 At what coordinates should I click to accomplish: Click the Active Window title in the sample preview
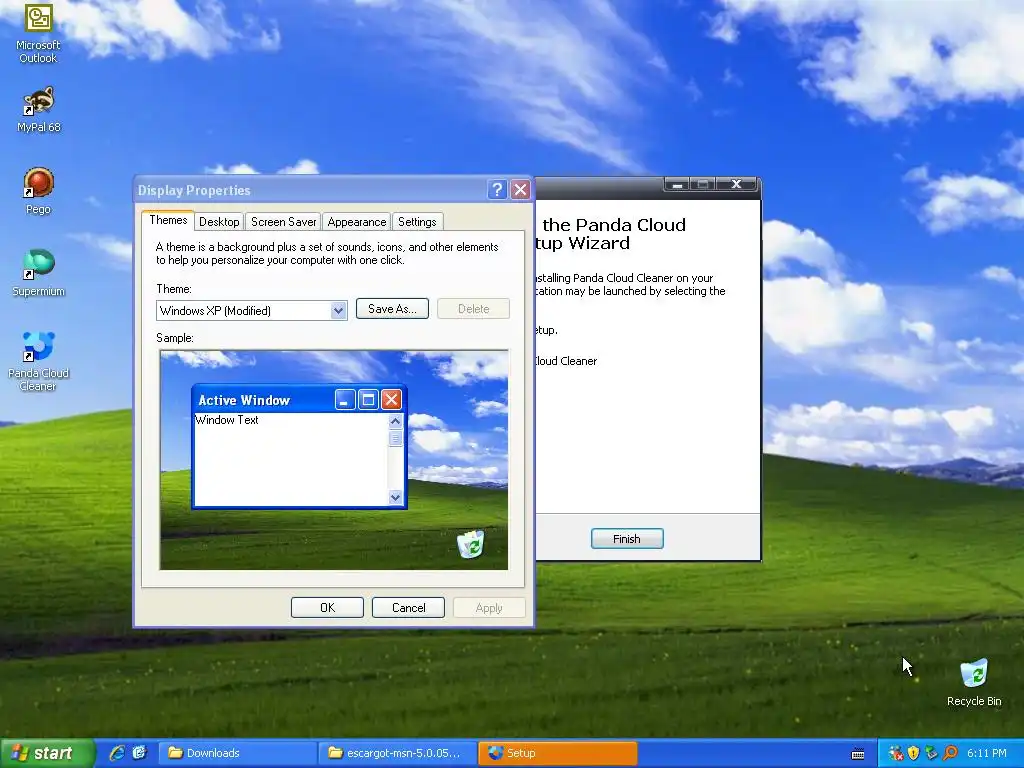[244, 400]
